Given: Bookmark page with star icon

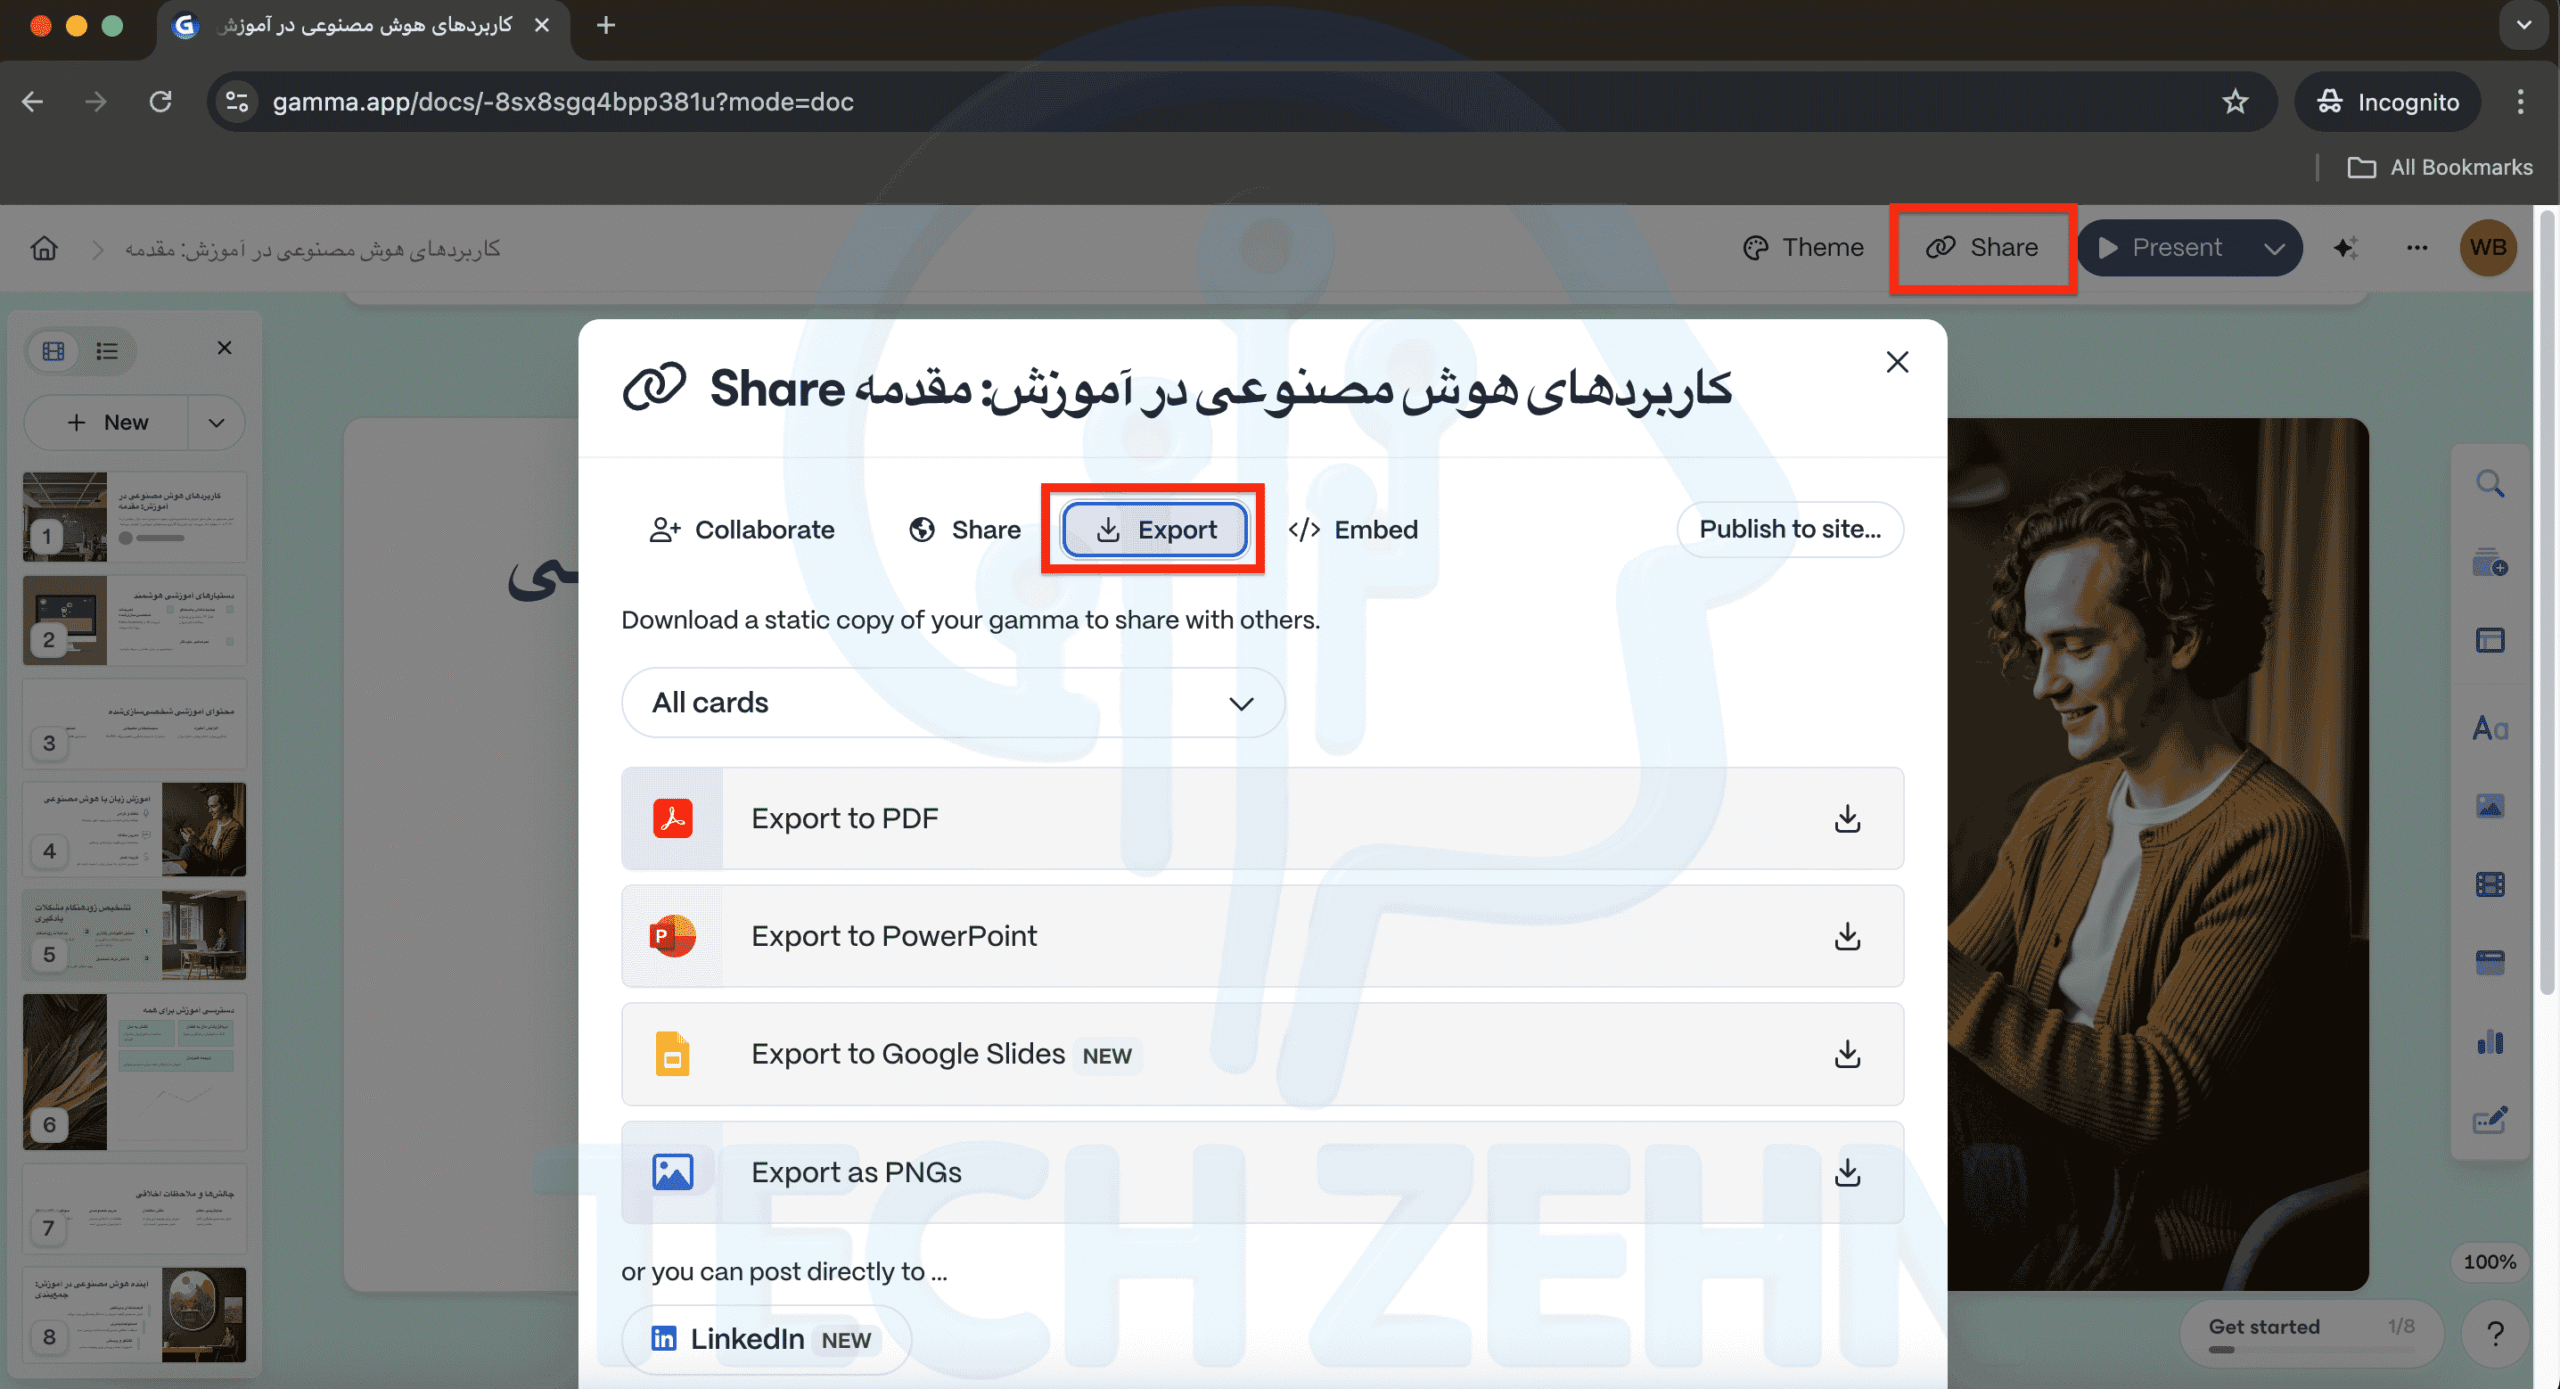Looking at the screenshot, I should (2235, 101).
